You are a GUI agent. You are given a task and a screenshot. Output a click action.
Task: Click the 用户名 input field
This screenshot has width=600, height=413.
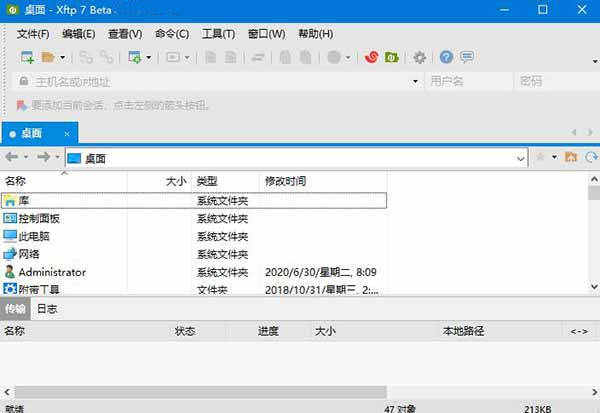point(466,81)
